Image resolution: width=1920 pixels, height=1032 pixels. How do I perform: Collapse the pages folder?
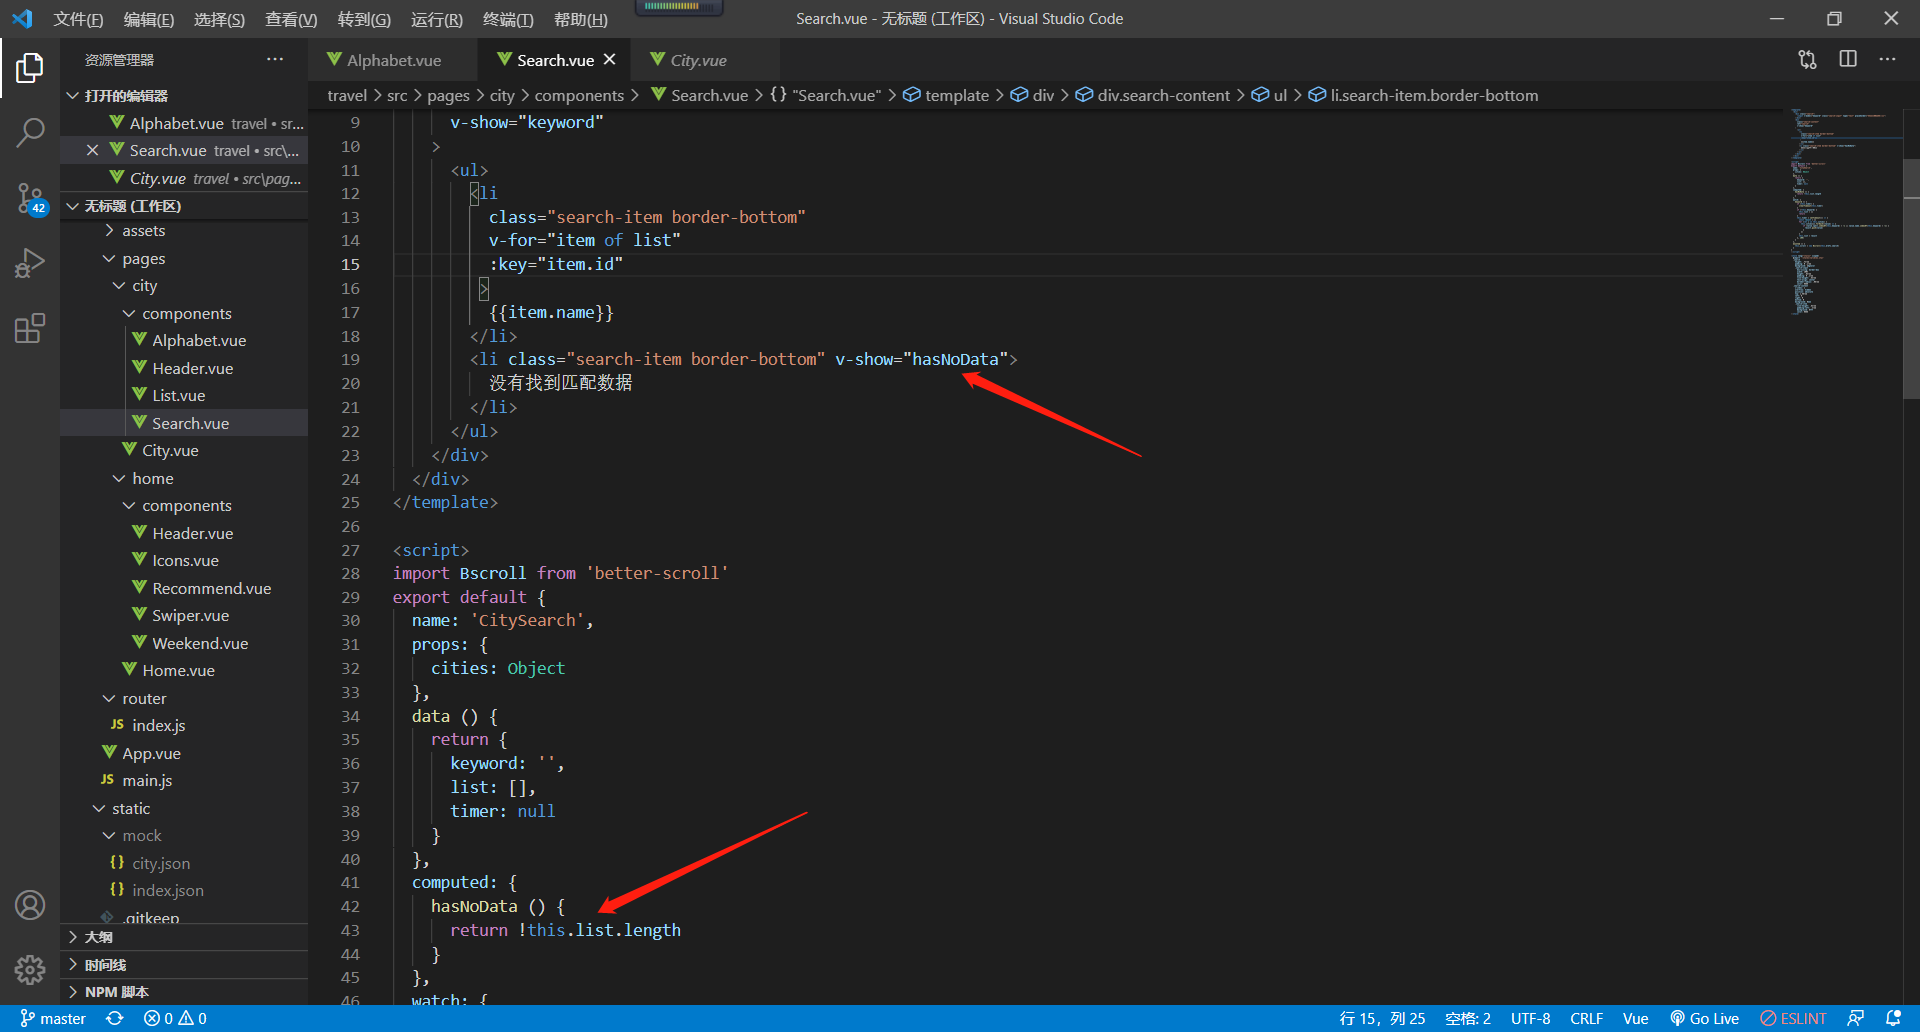[109, 258]
